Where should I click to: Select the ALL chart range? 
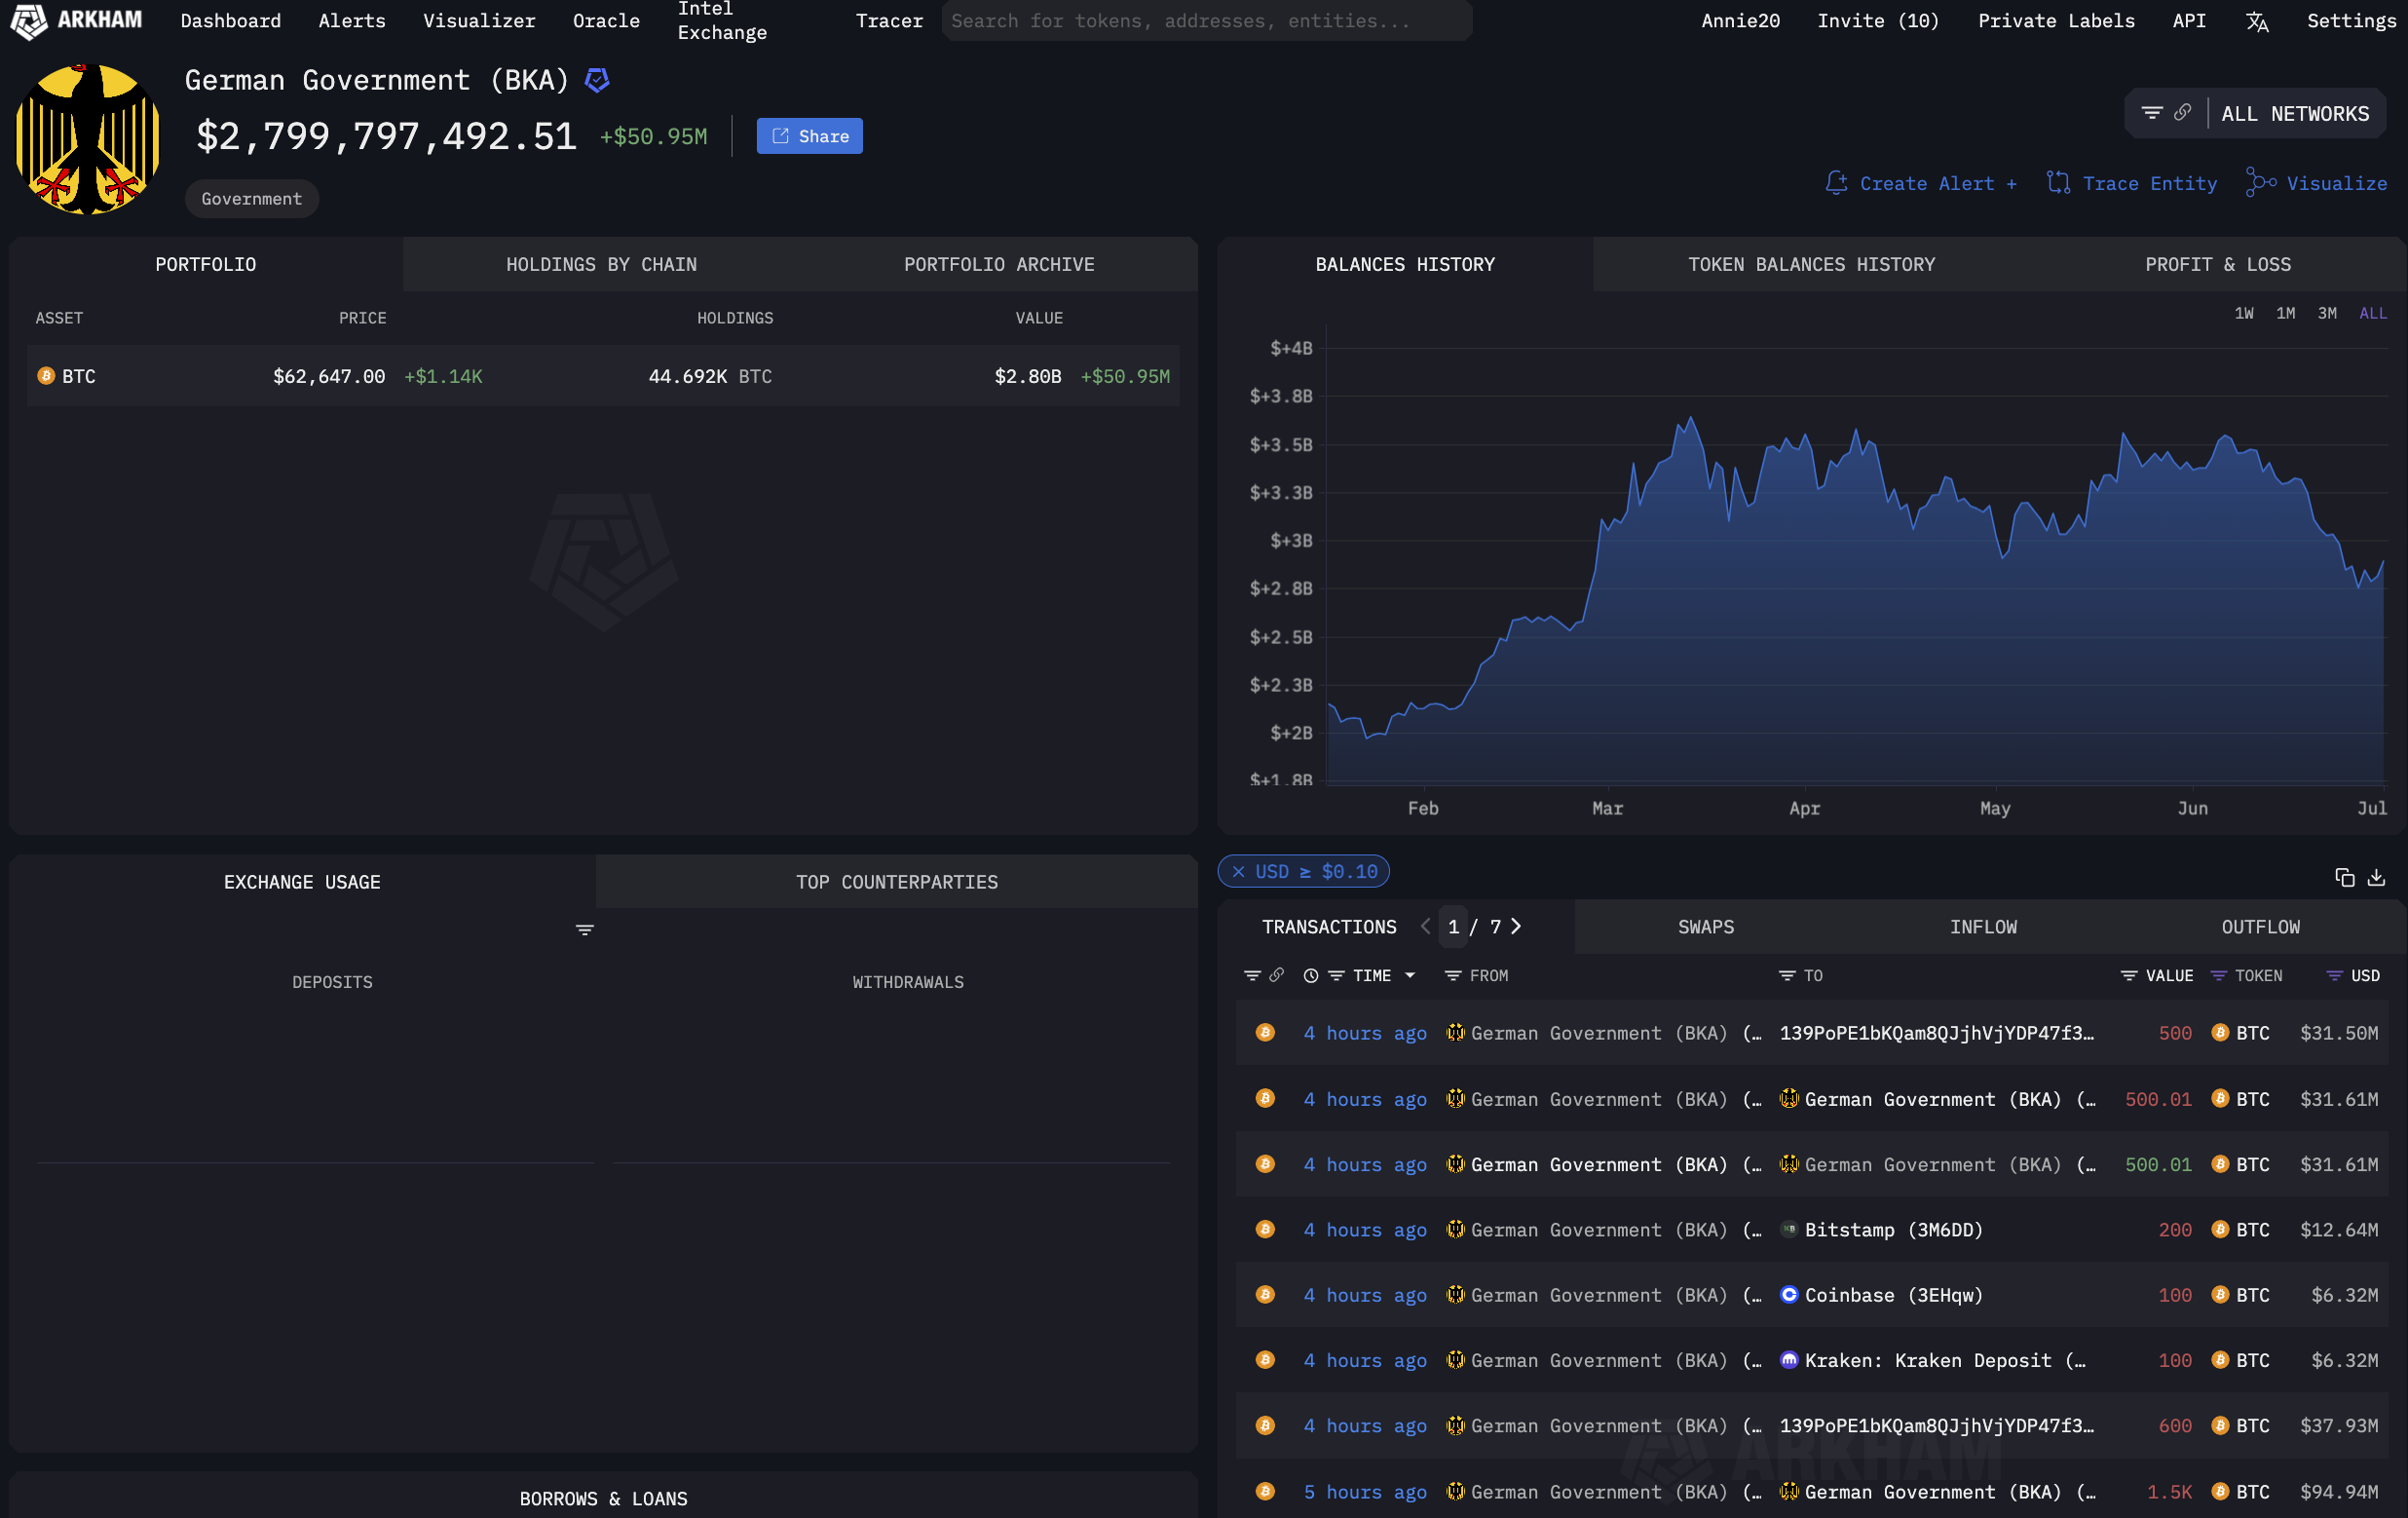click(x=2372, y=313)
